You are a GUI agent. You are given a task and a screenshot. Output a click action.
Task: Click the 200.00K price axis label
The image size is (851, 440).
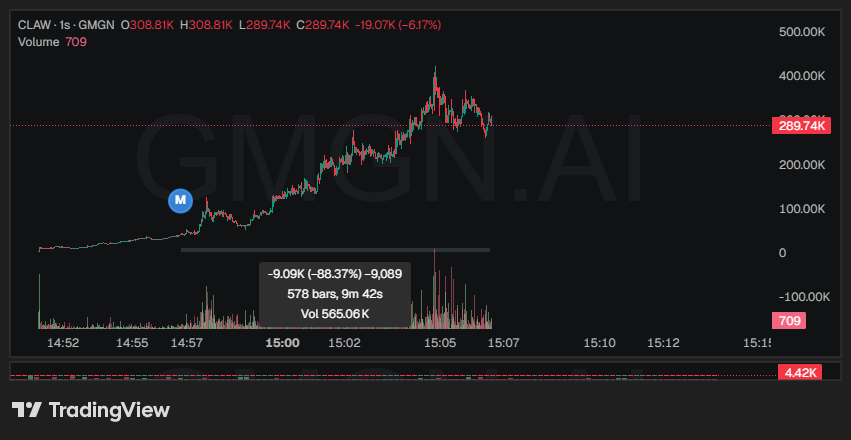click(x=802, y=165)
